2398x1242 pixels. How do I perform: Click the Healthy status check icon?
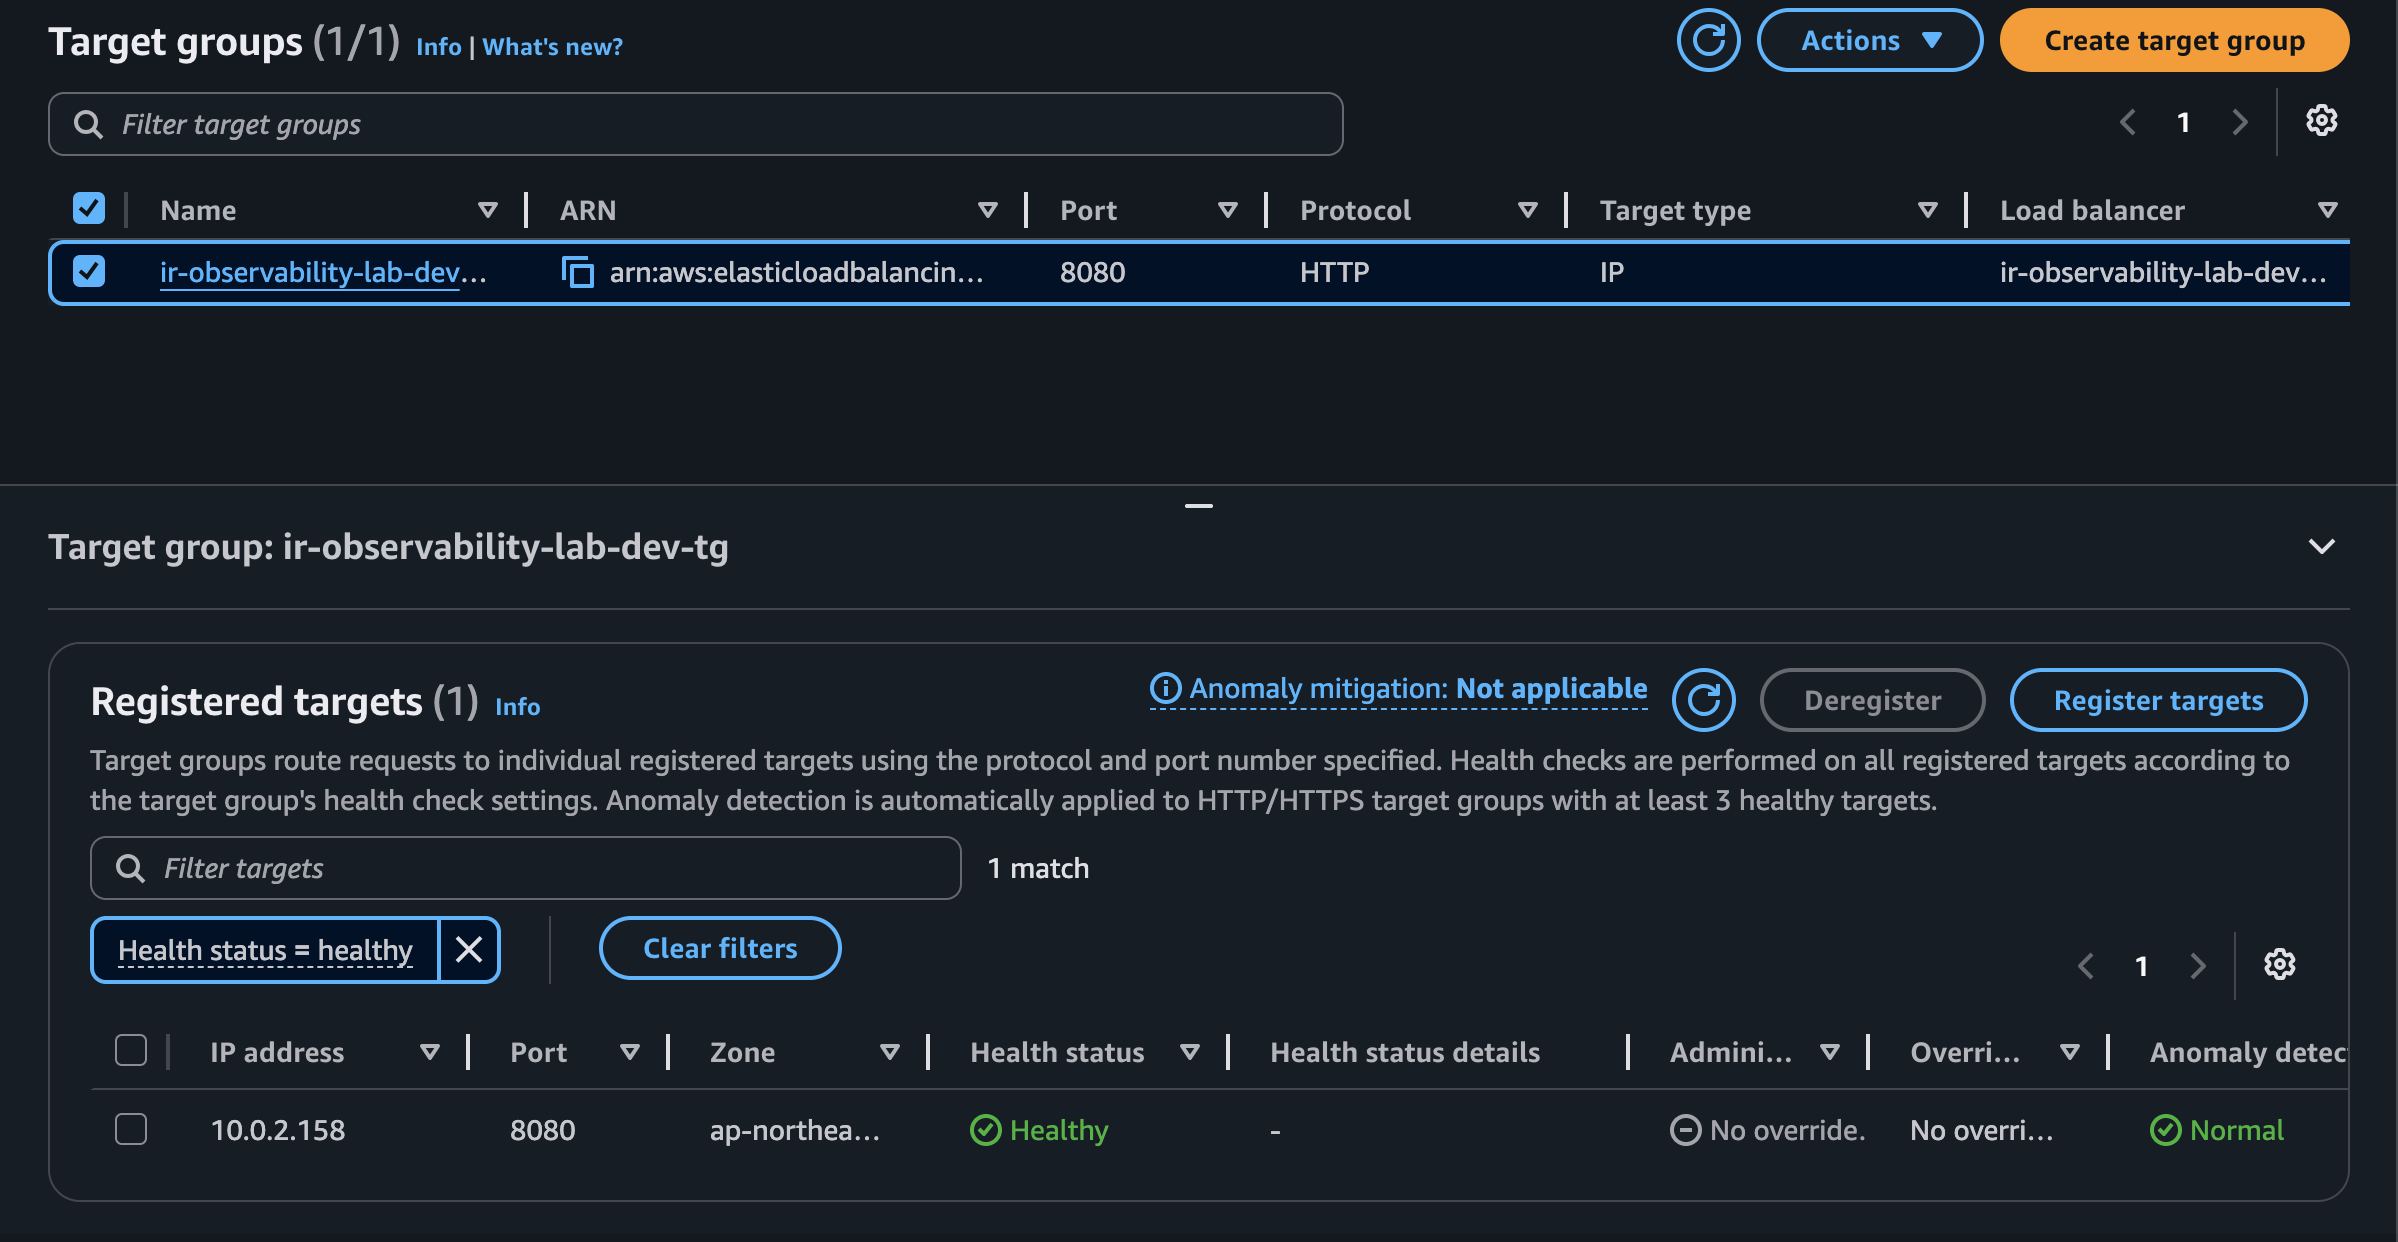pos(985,1130)
